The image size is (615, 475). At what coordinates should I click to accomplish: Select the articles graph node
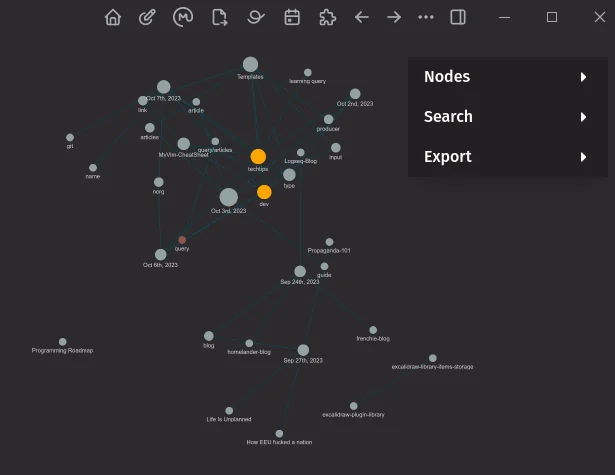[150, 127]
